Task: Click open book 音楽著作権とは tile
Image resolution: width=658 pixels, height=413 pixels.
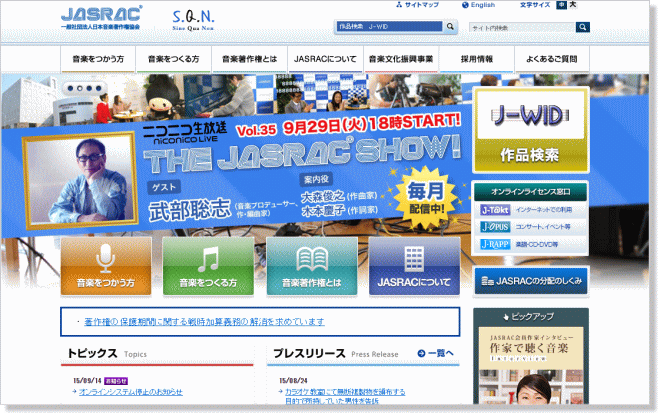Action: (x=312, y=267)
